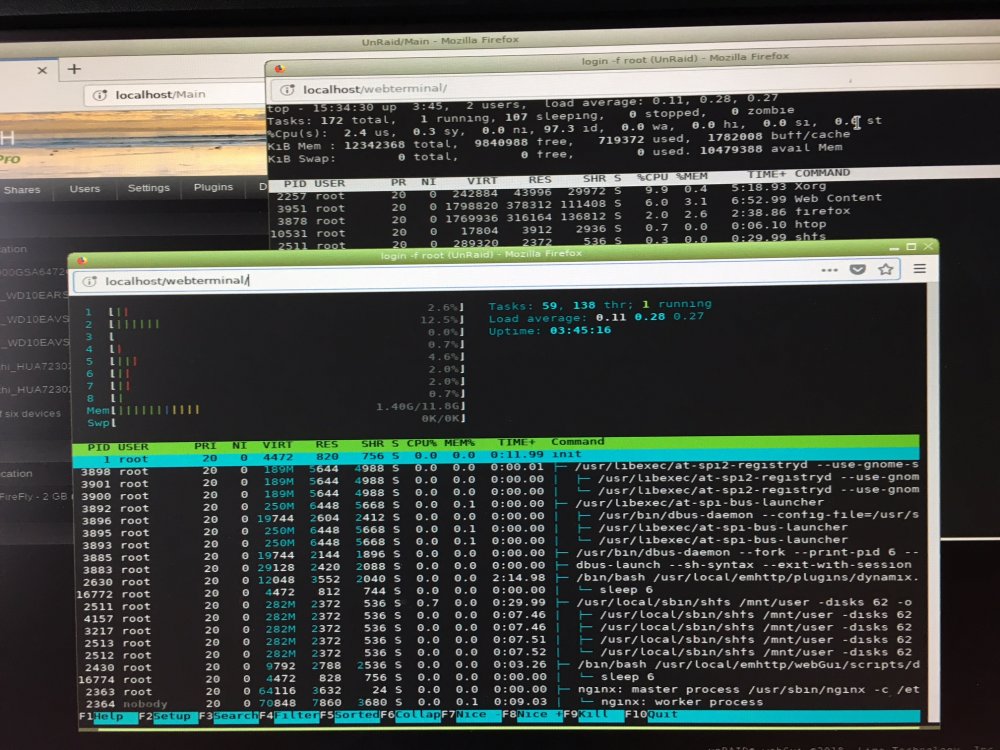Viewport: 1000px width, 750px height.
Task: Click htop F4 Filter button
Action: click(x=289, y=716)
